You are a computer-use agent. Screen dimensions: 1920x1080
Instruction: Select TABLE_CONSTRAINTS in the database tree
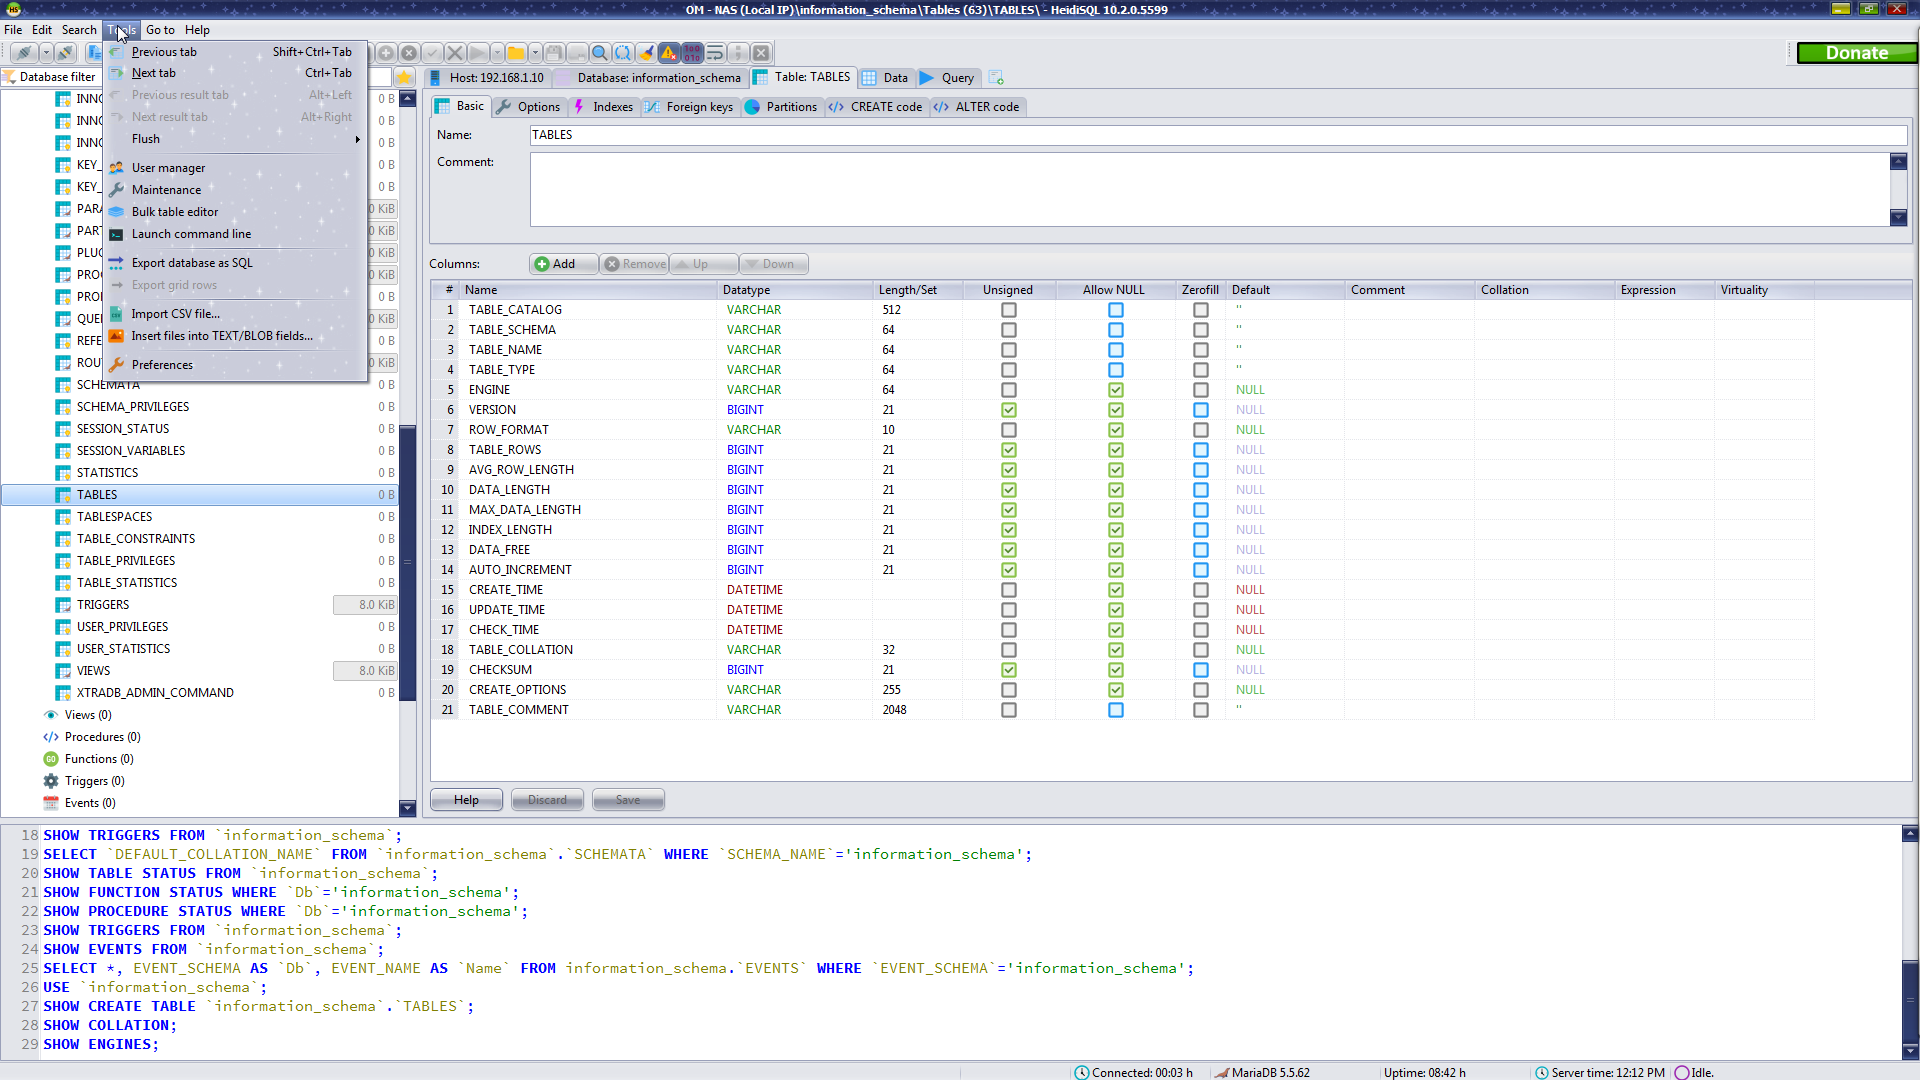136,539
